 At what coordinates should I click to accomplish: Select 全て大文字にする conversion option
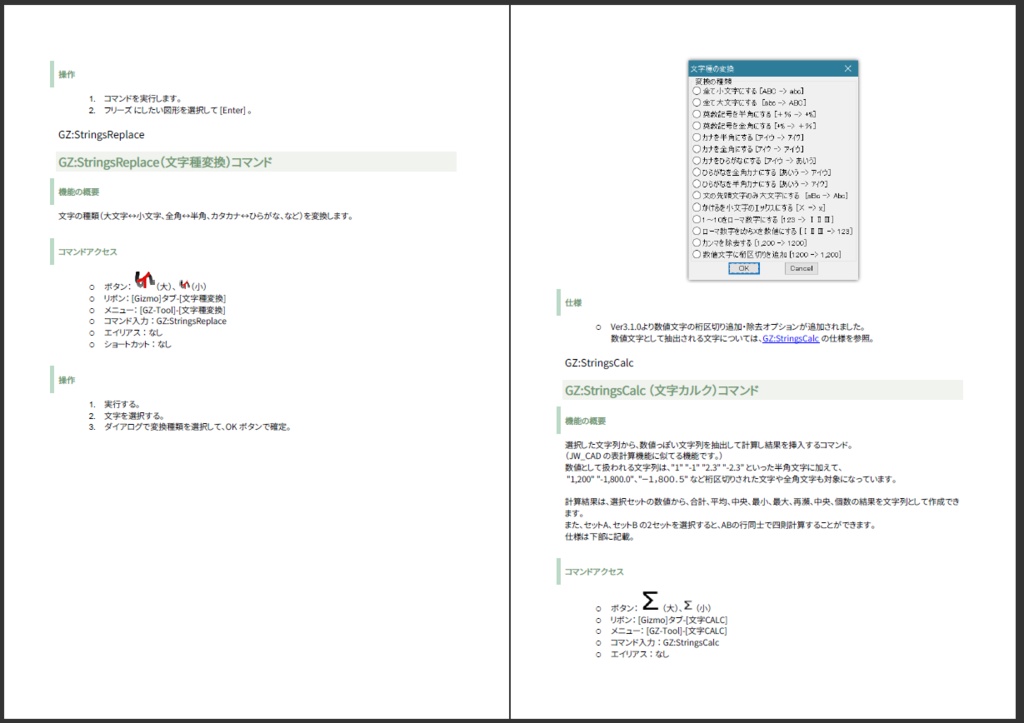point(696,100)
